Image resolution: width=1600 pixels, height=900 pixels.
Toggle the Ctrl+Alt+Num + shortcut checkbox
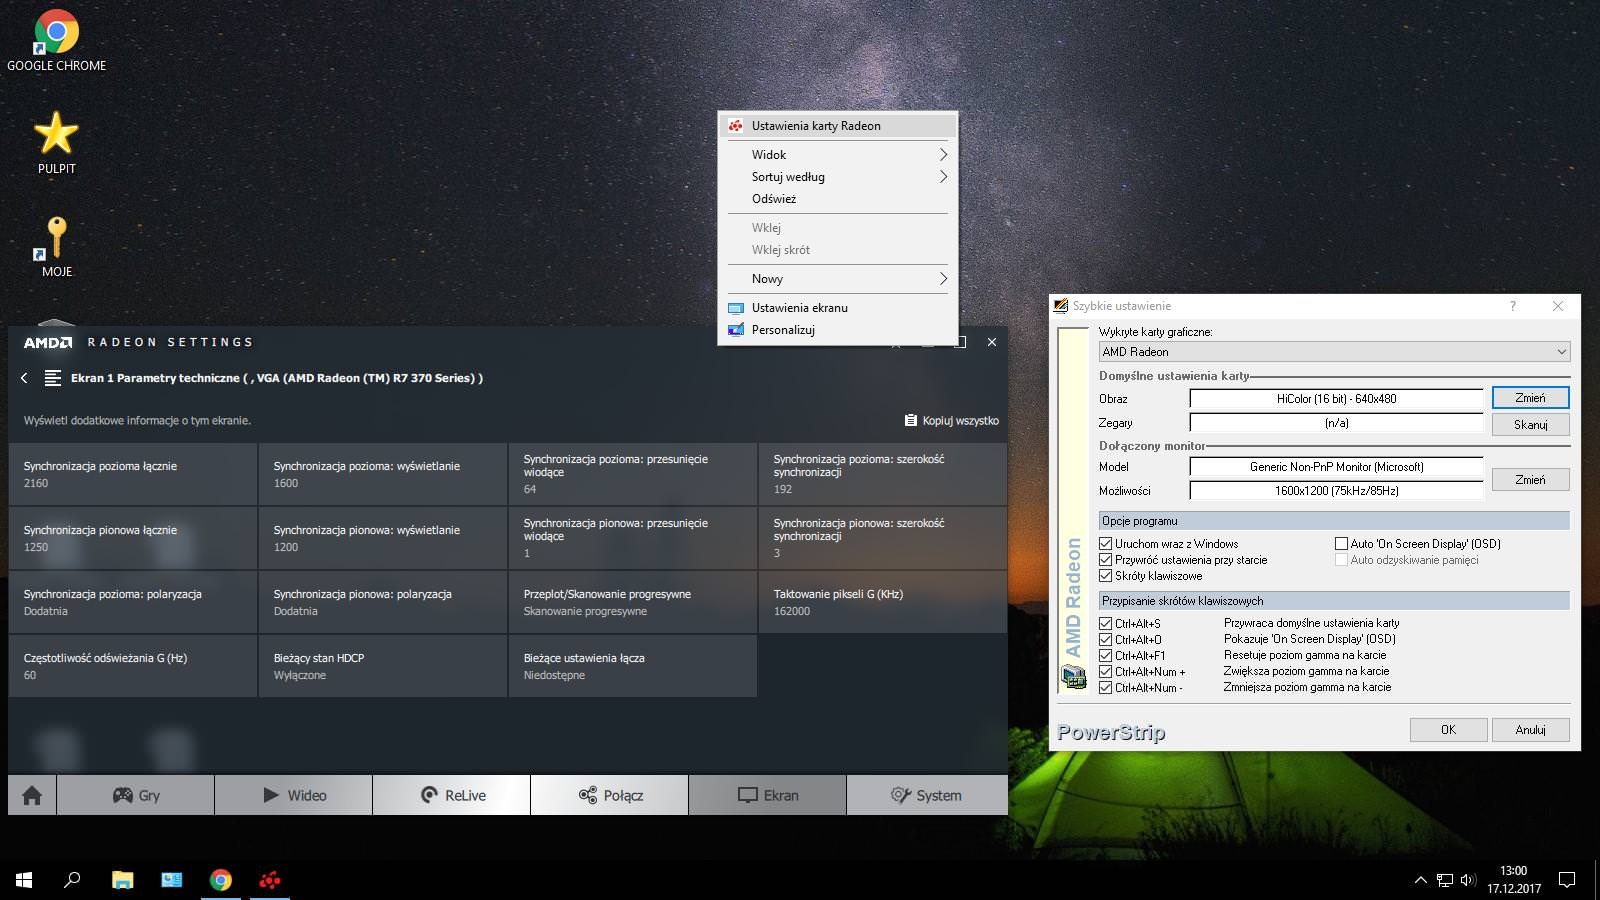tap(1105, 672)
